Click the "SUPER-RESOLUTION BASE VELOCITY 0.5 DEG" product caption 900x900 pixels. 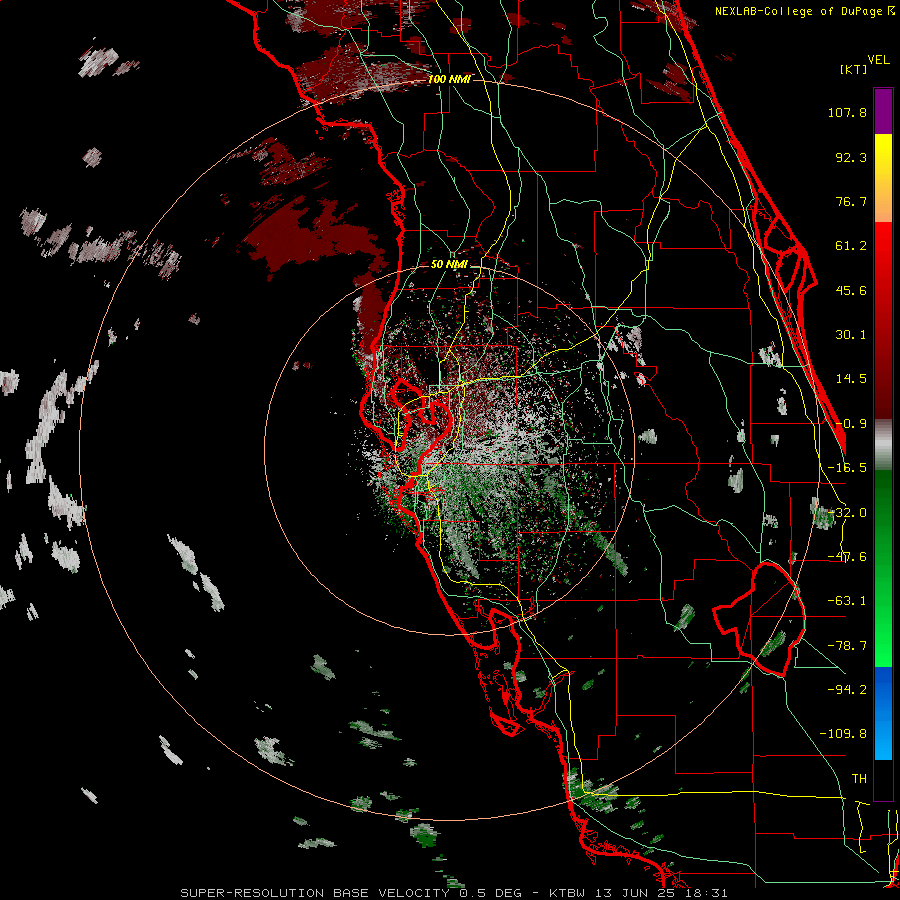(351, 893)
